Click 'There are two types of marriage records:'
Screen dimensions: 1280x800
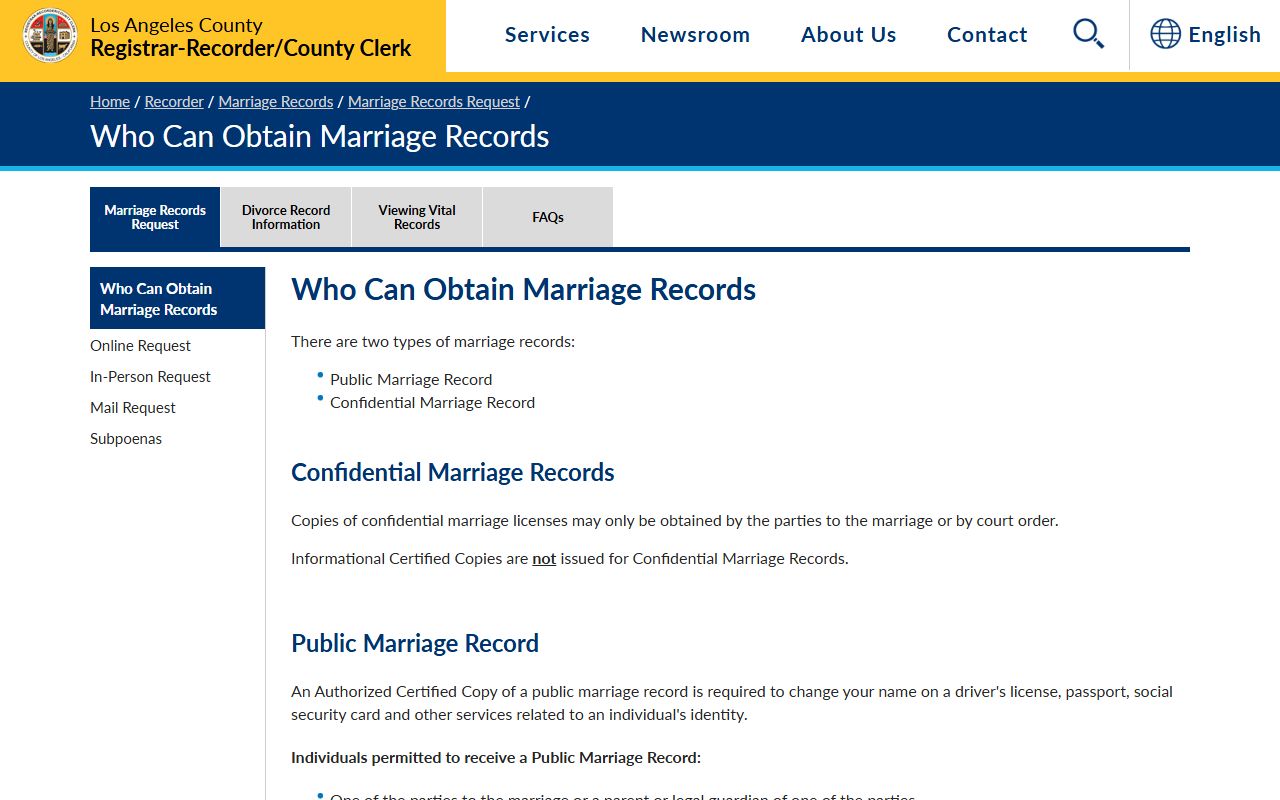(433, 341)
